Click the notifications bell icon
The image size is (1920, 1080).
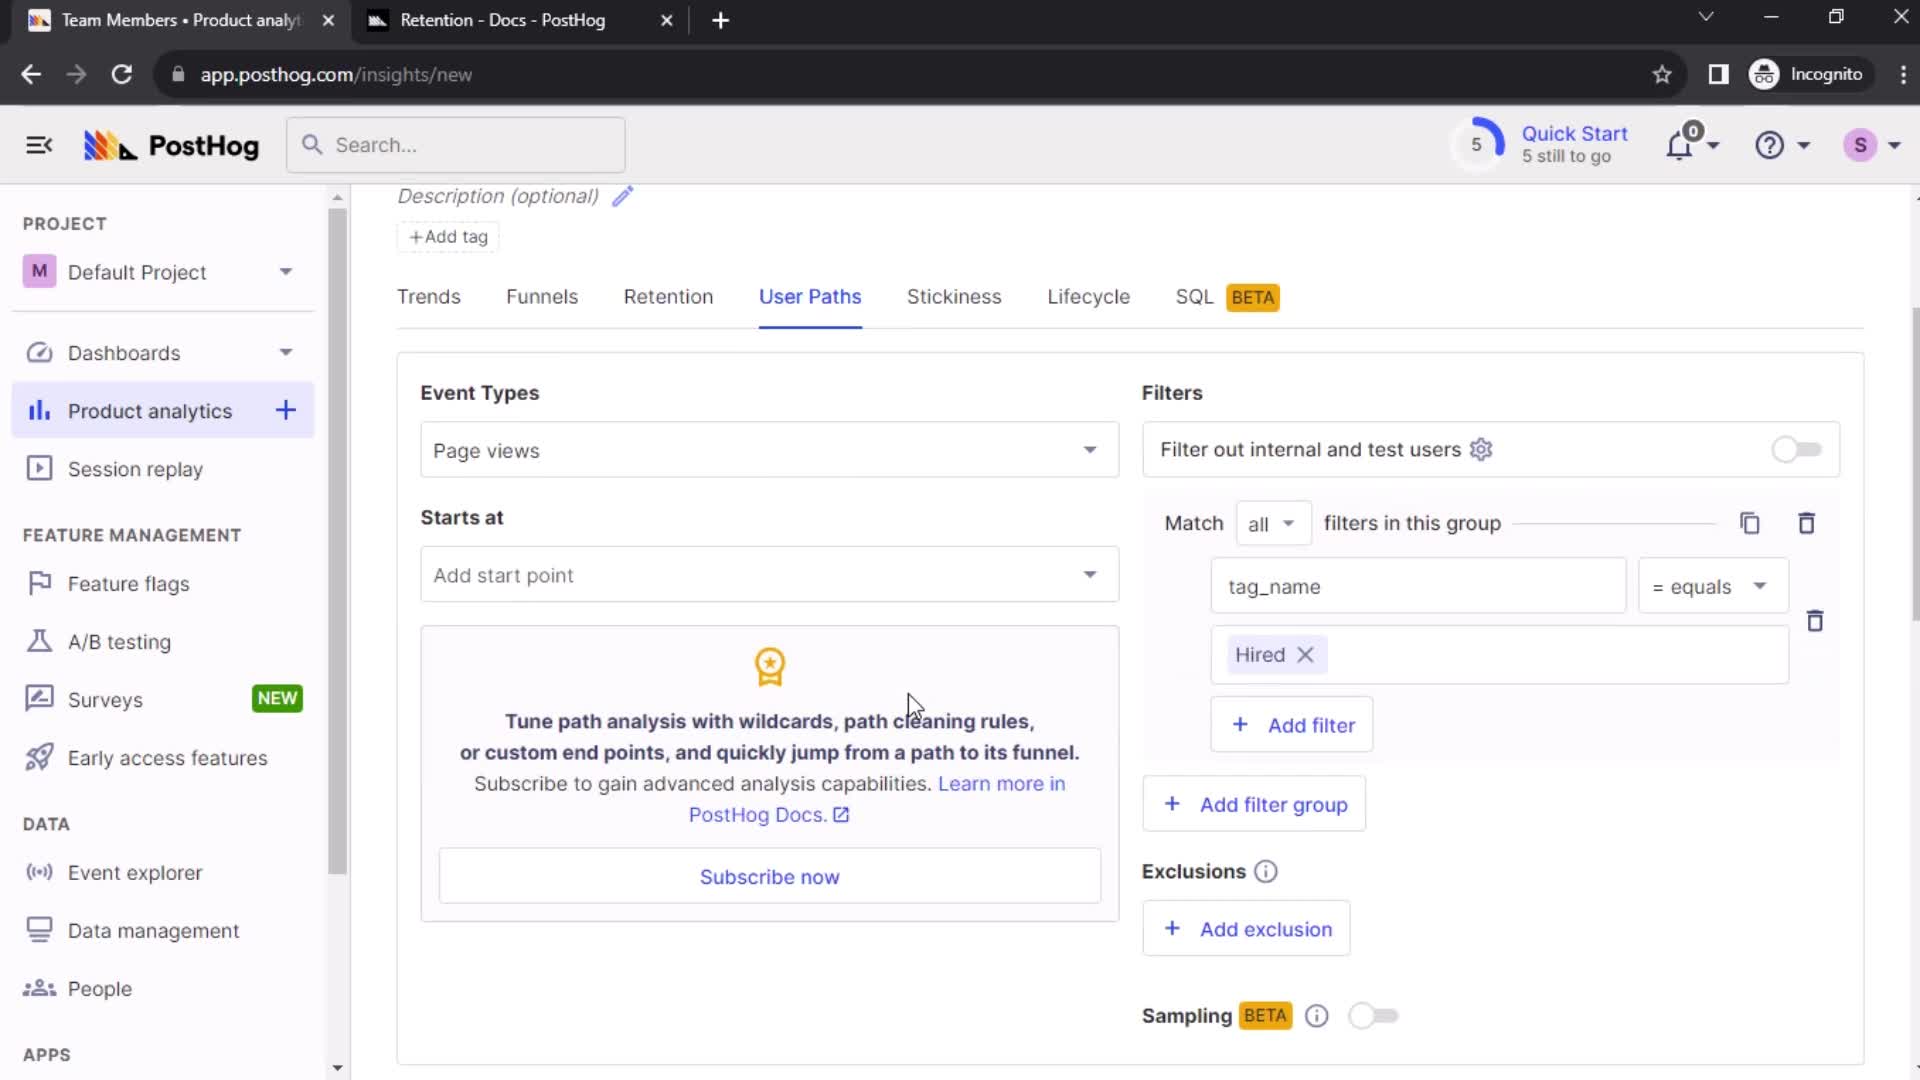point(1687,145)
